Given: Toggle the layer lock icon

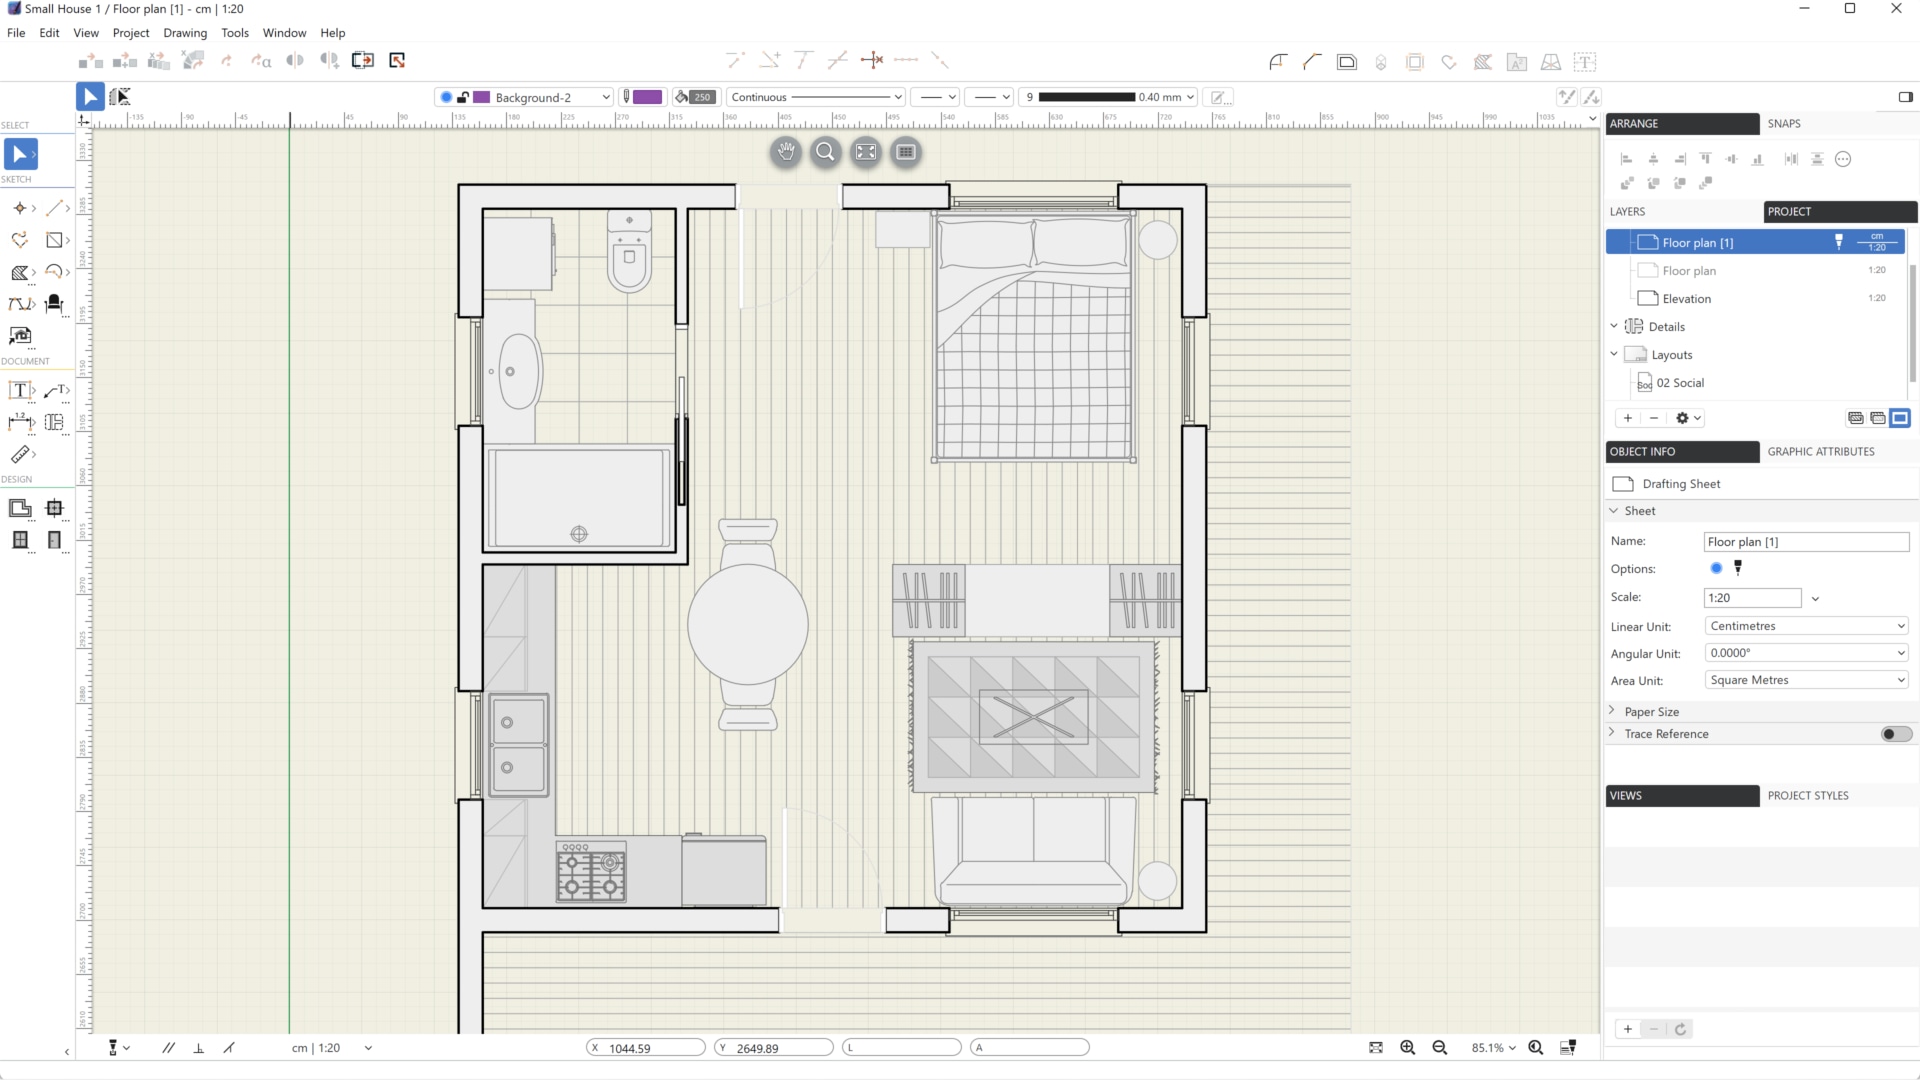Looking at the screenshot, I should point(463,97).
